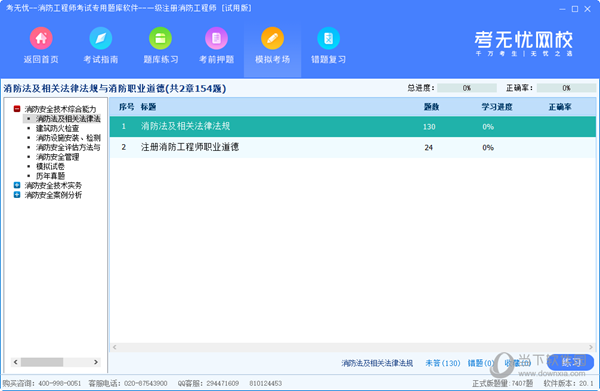
Task: Click the question count 24 cell
Action: point(428,147)
